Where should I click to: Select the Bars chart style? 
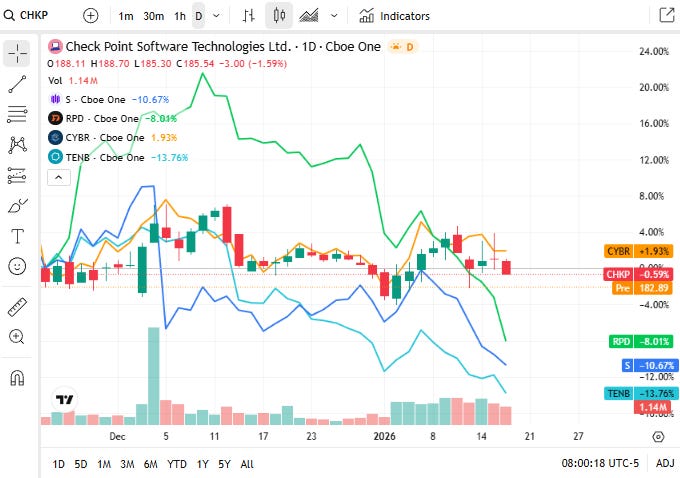point(248,16)
